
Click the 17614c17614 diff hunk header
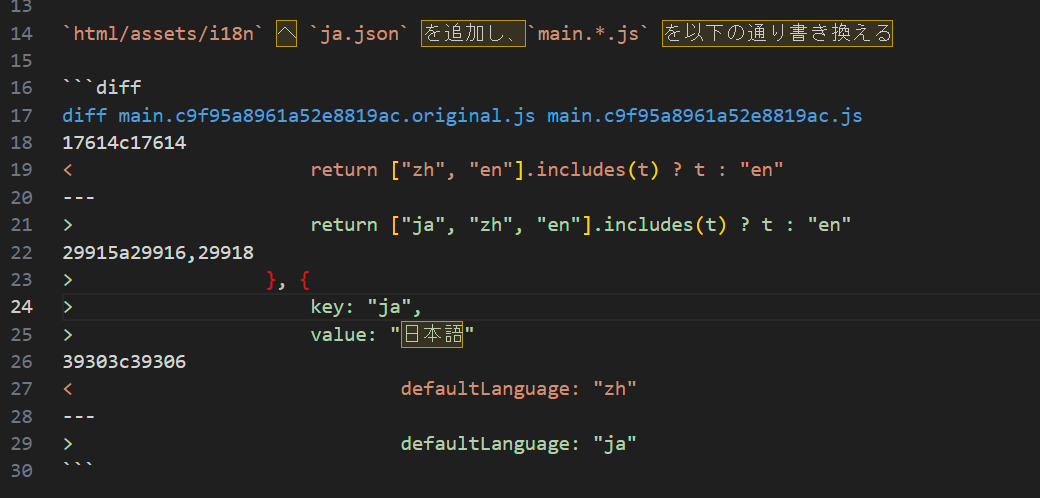124,143
